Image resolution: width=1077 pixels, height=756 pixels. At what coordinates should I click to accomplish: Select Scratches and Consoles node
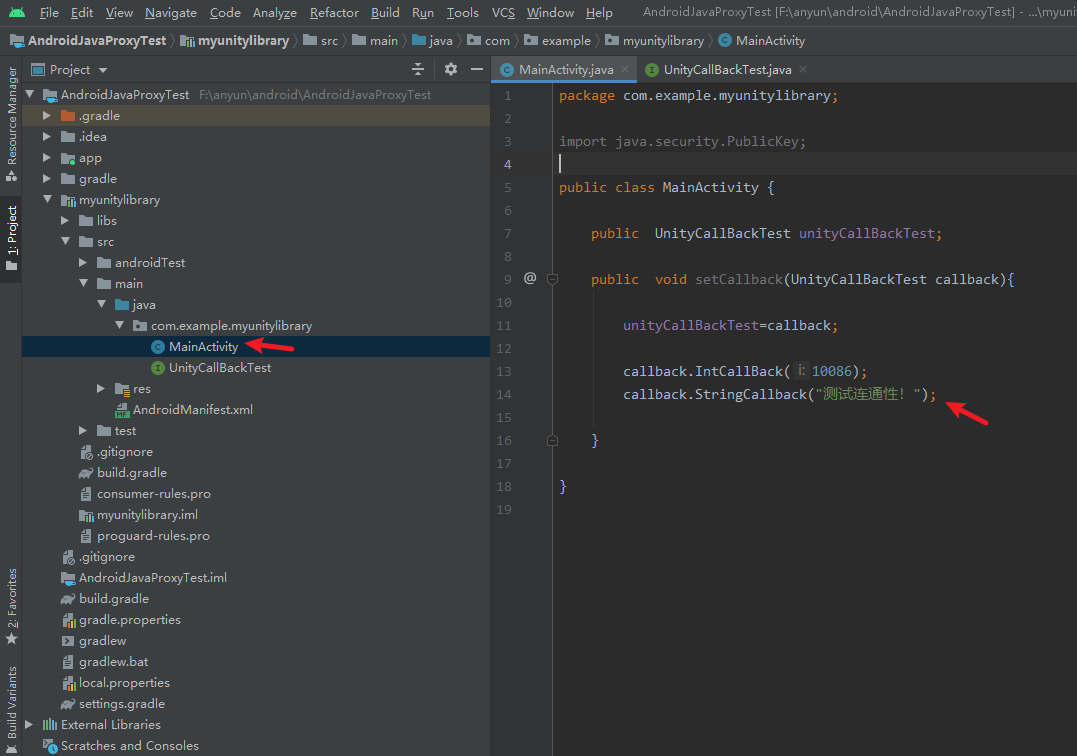[x=129, y=746]
